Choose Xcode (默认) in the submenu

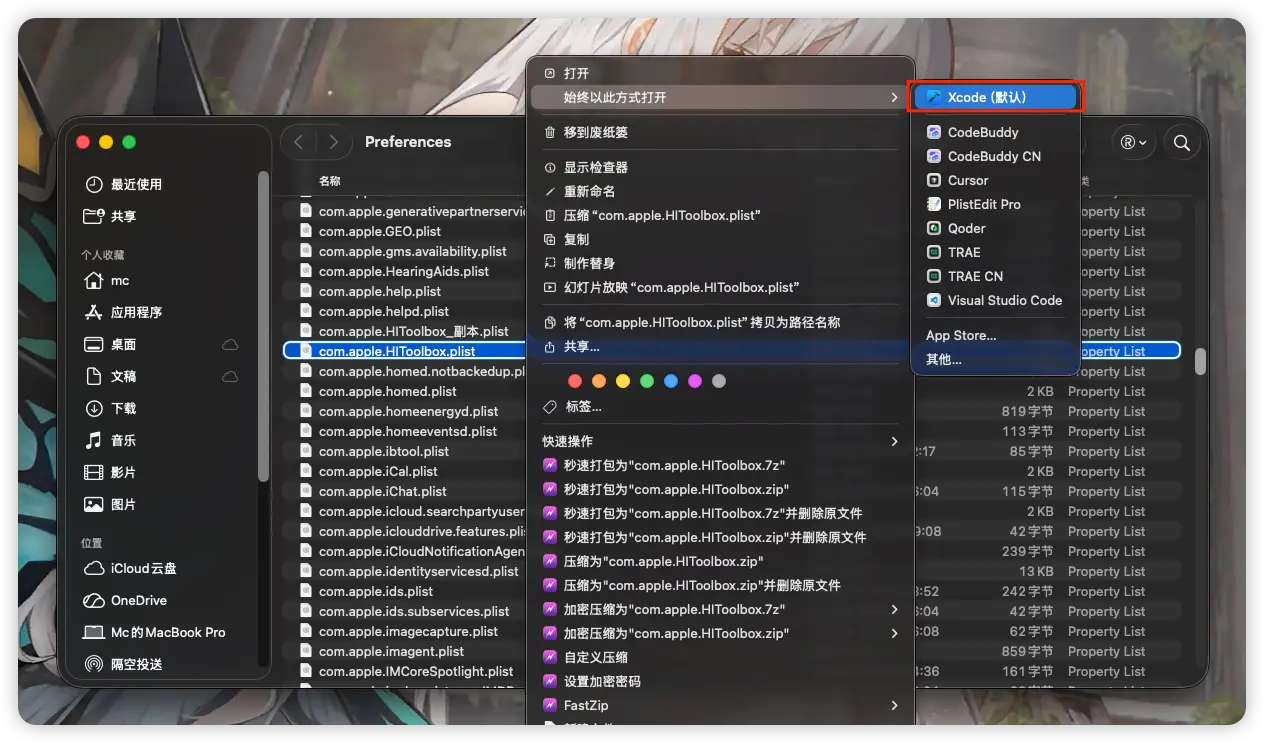995,97
